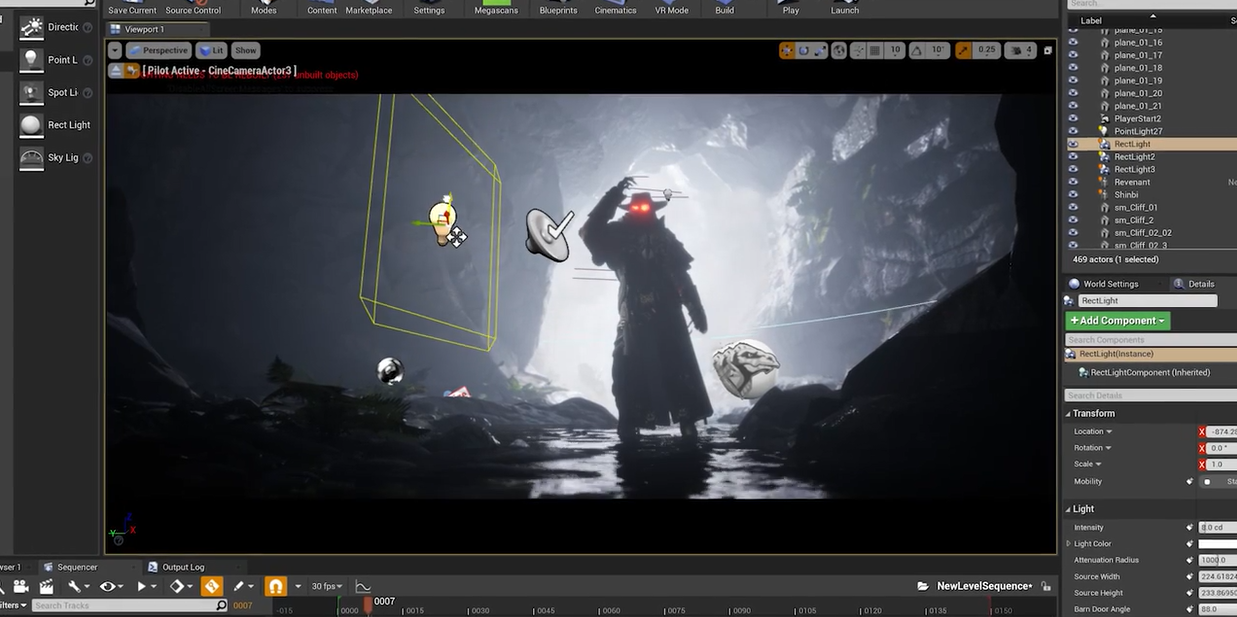
Task: Click the Play toolbar button
Action: point(791,8)
